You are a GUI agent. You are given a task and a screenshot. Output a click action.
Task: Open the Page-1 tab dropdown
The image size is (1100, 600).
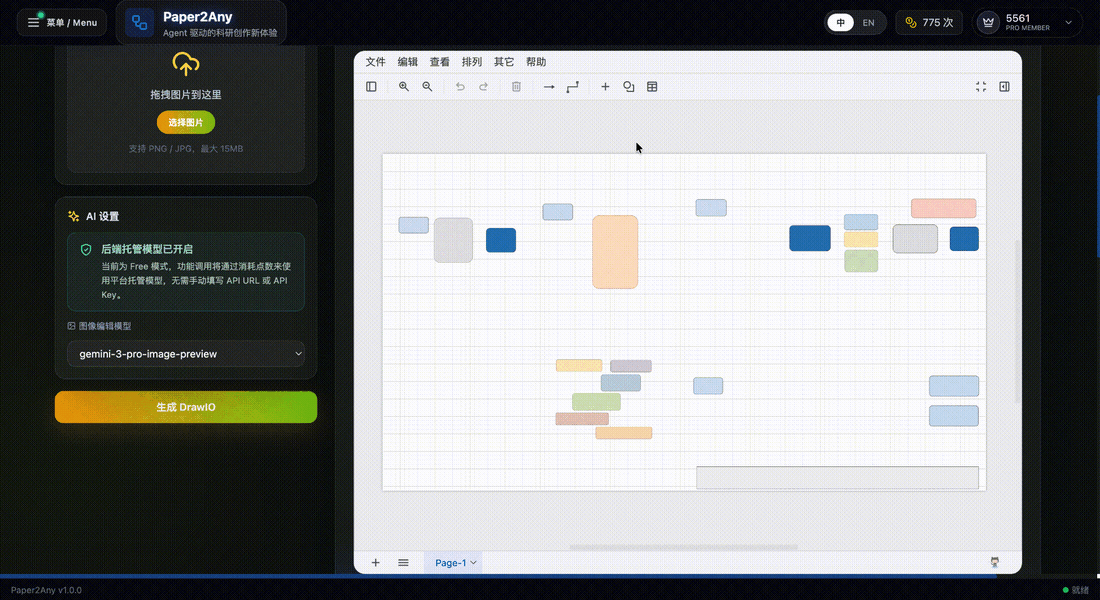[456, 563]
